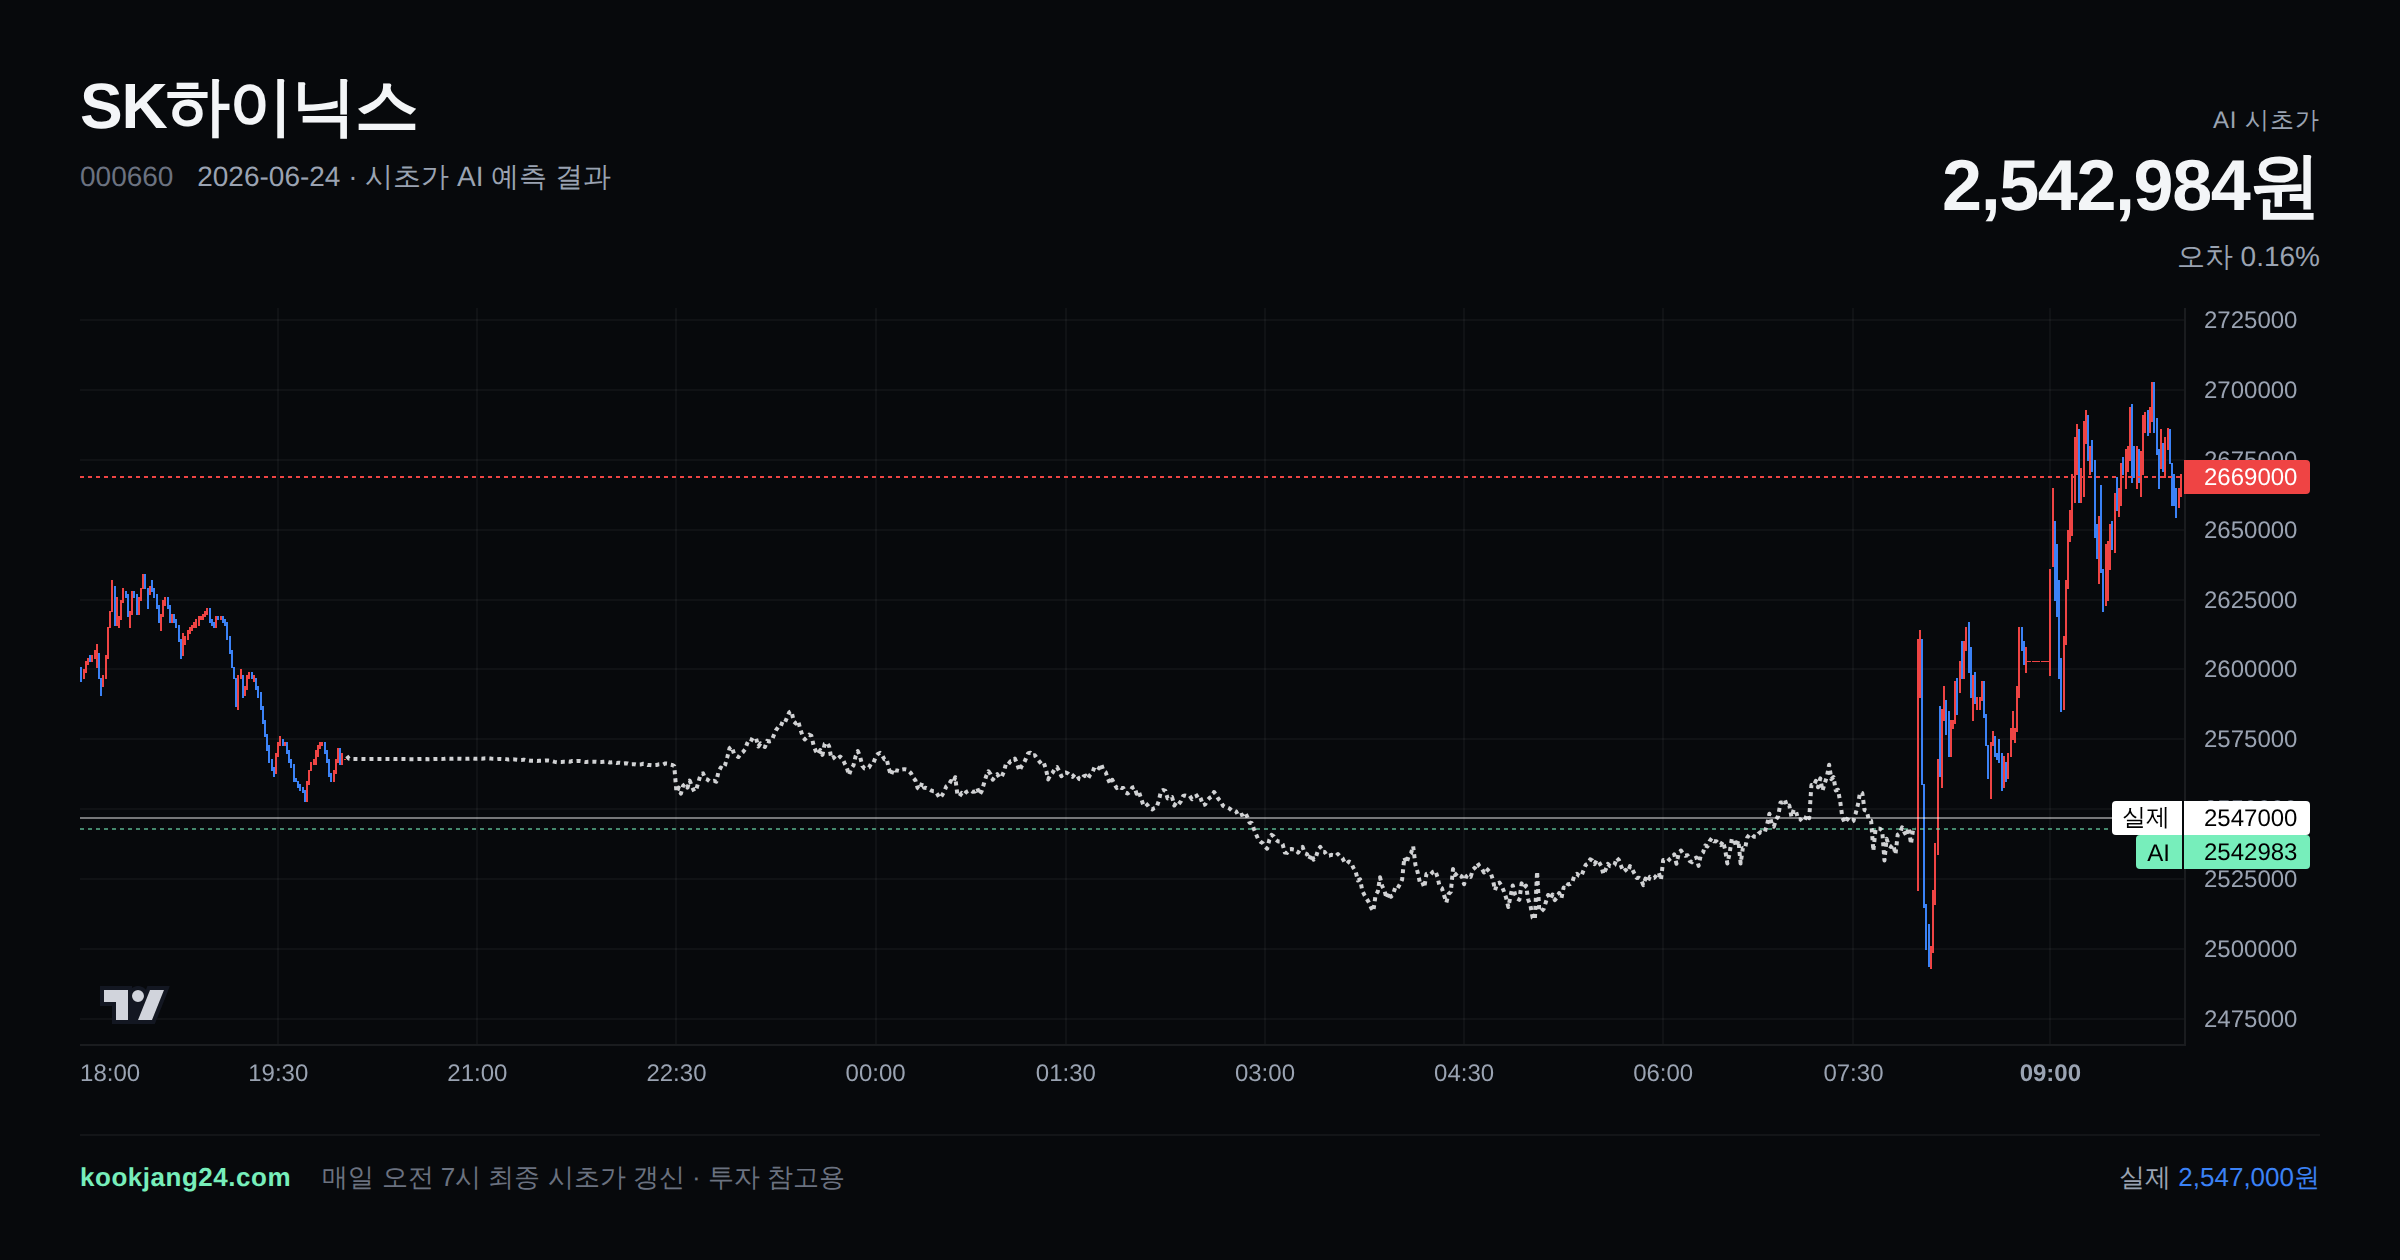Click the green AI tag beside 2542983
The image size is (2400, 1260).
click(2158, 852)
